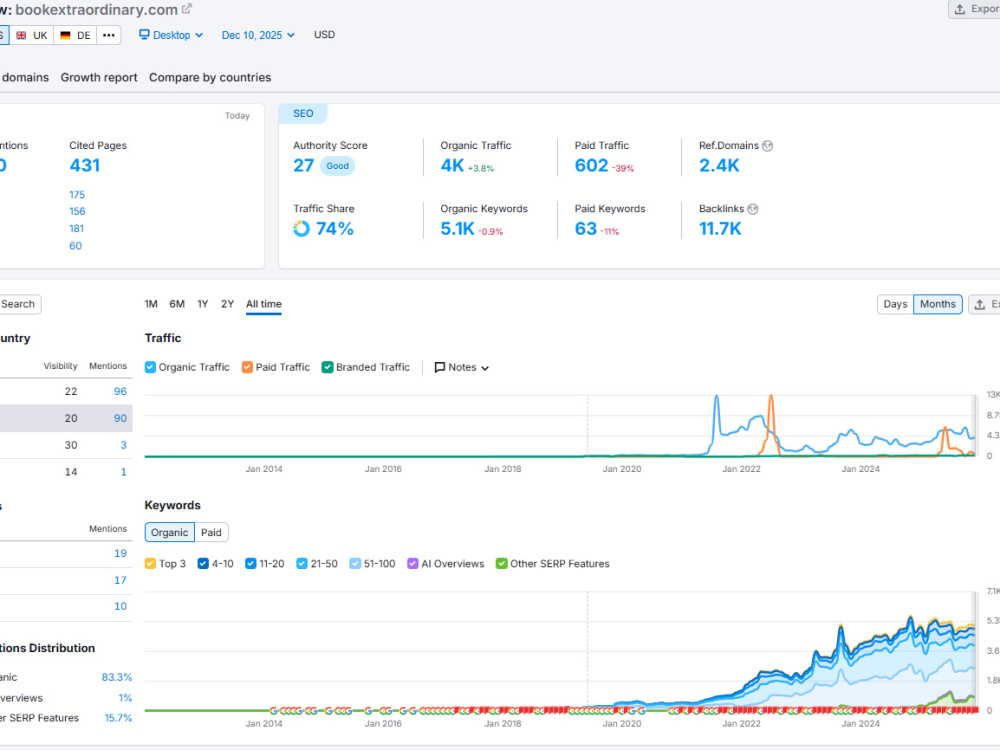The image size is (1000, 750).
Task: Switch chart to Days view
Action: (x=895, y=304)
